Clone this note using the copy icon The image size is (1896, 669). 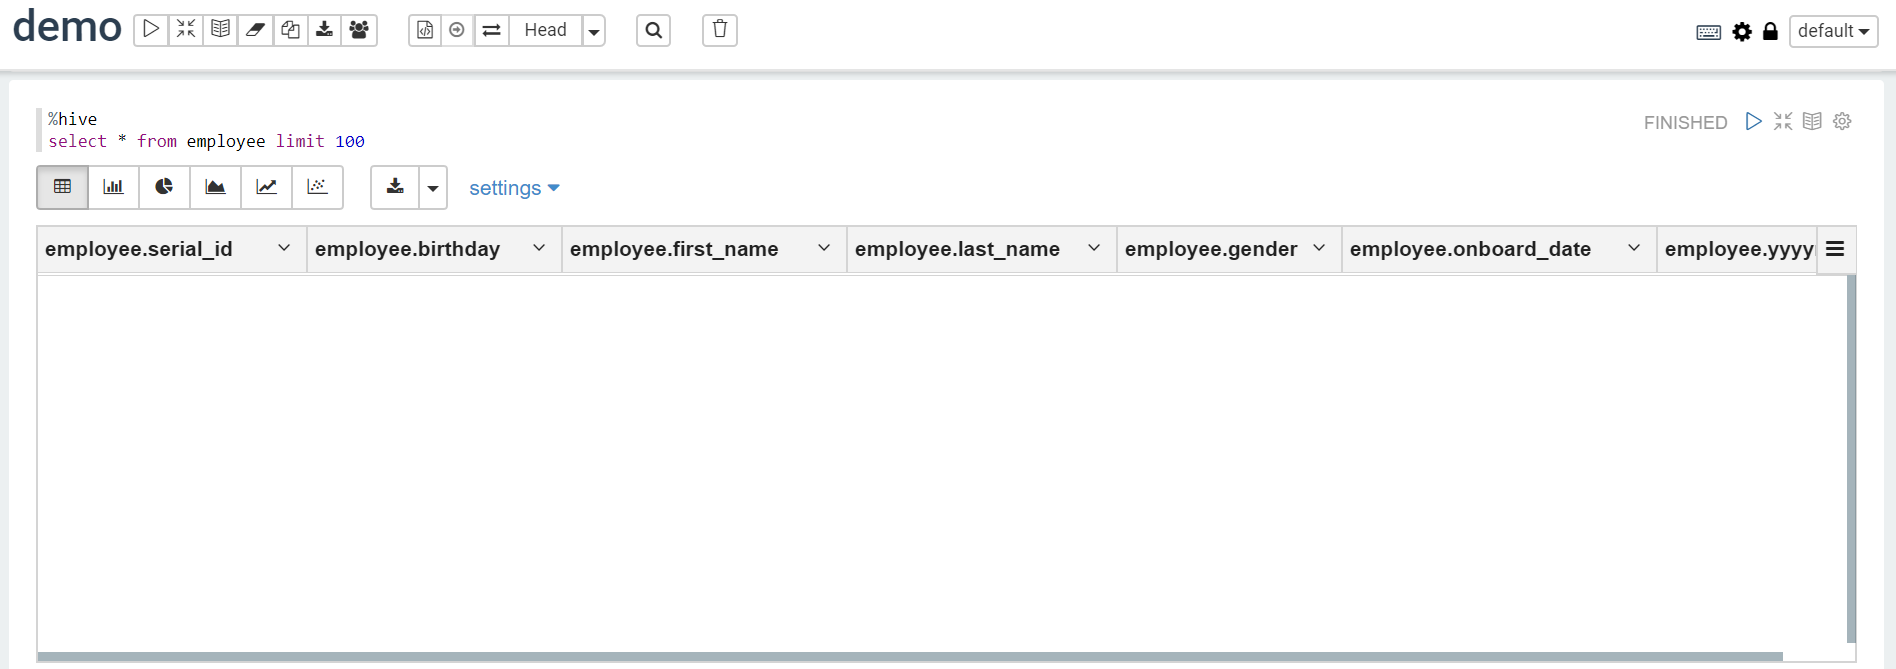(x=290, y=30)
